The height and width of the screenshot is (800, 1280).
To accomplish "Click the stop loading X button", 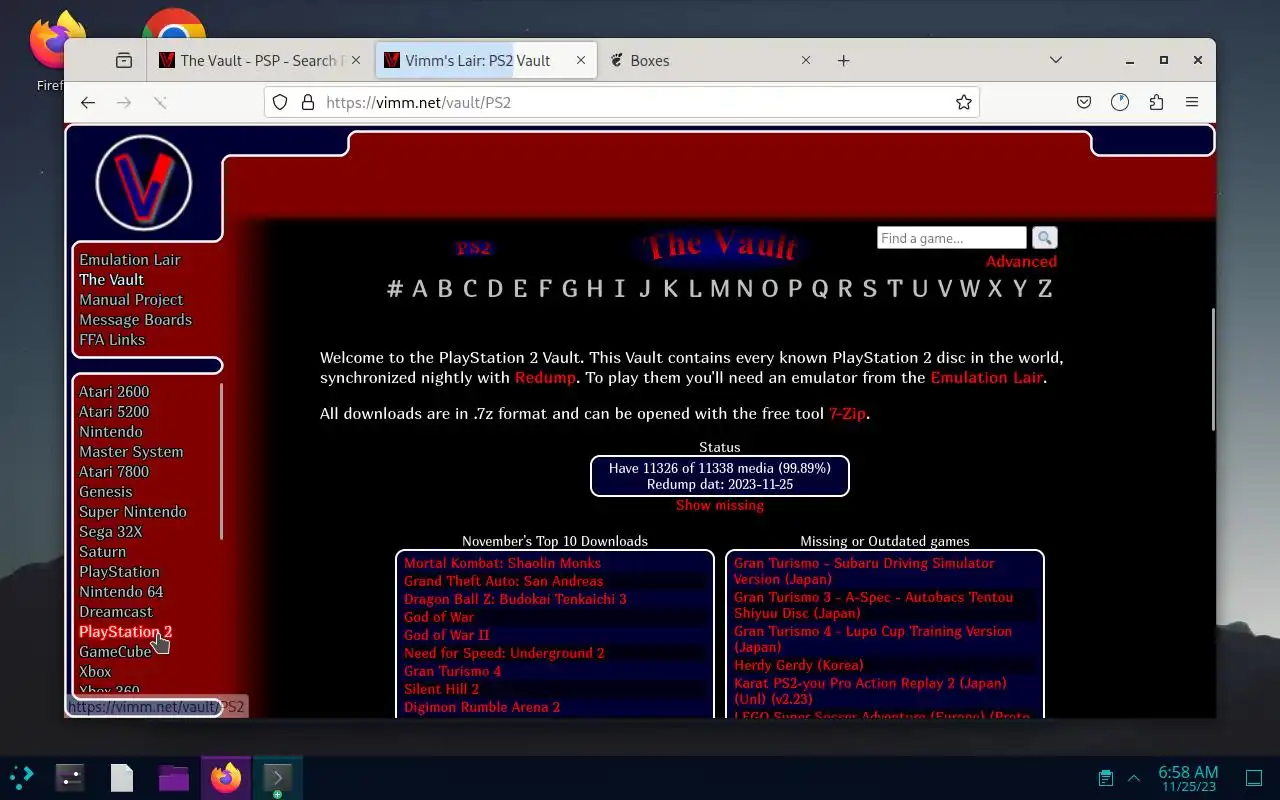I will coord(160,102).
